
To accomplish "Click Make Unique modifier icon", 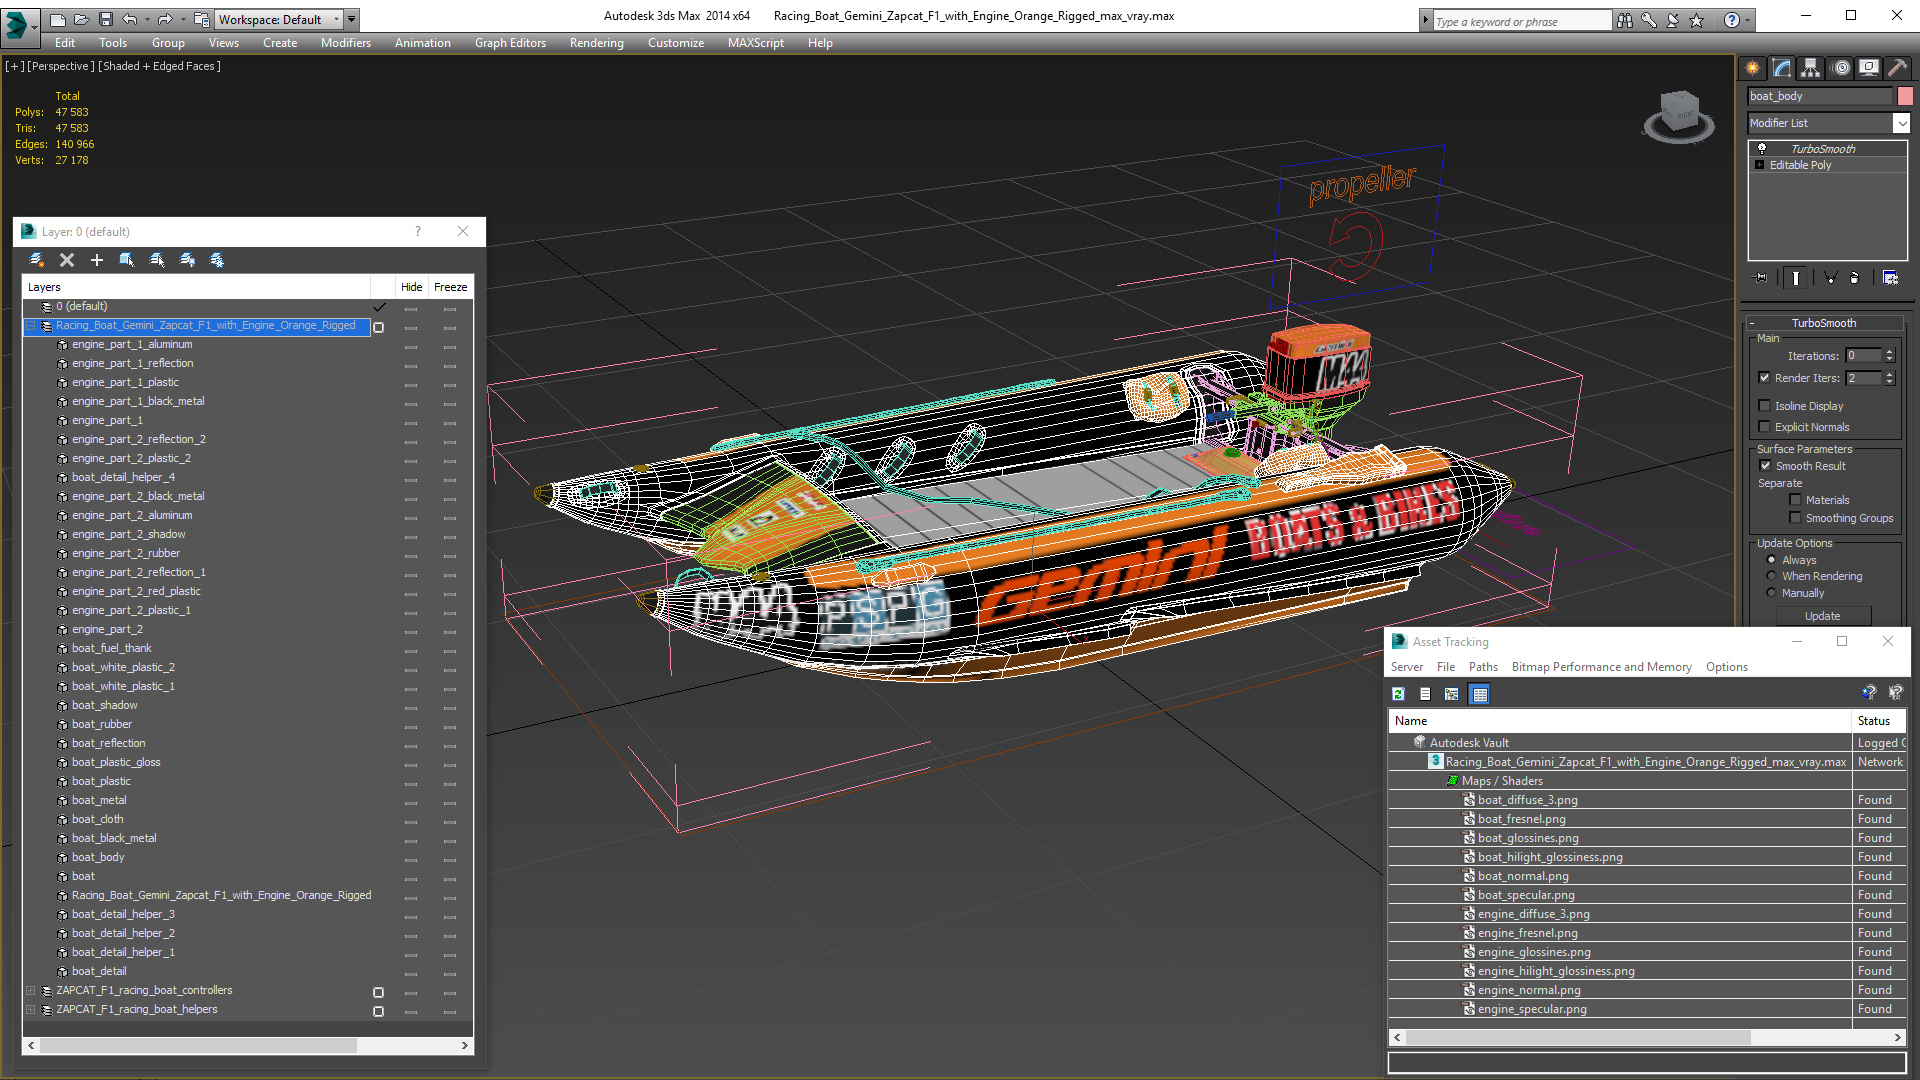I will coord(1830,278).
